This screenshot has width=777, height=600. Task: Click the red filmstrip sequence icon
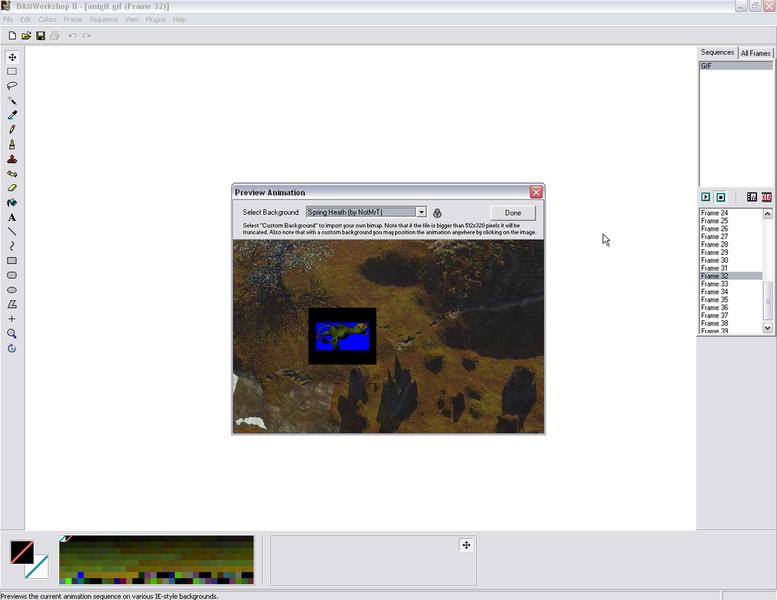767,197
